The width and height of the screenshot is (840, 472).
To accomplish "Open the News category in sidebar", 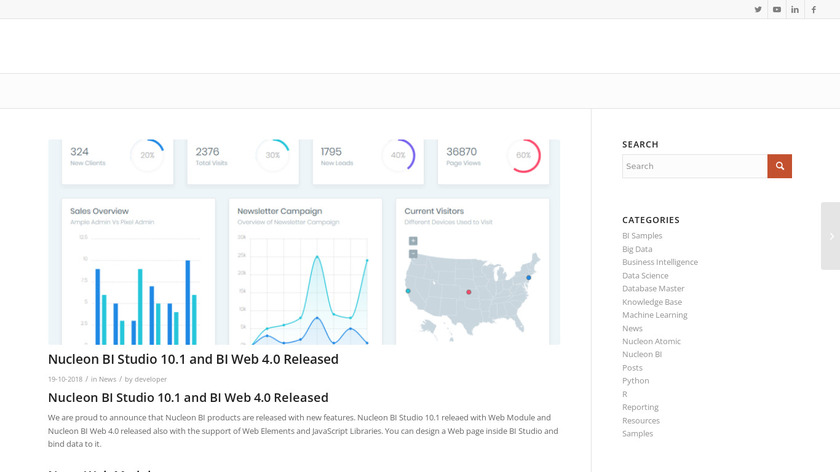I will point(632,328).
